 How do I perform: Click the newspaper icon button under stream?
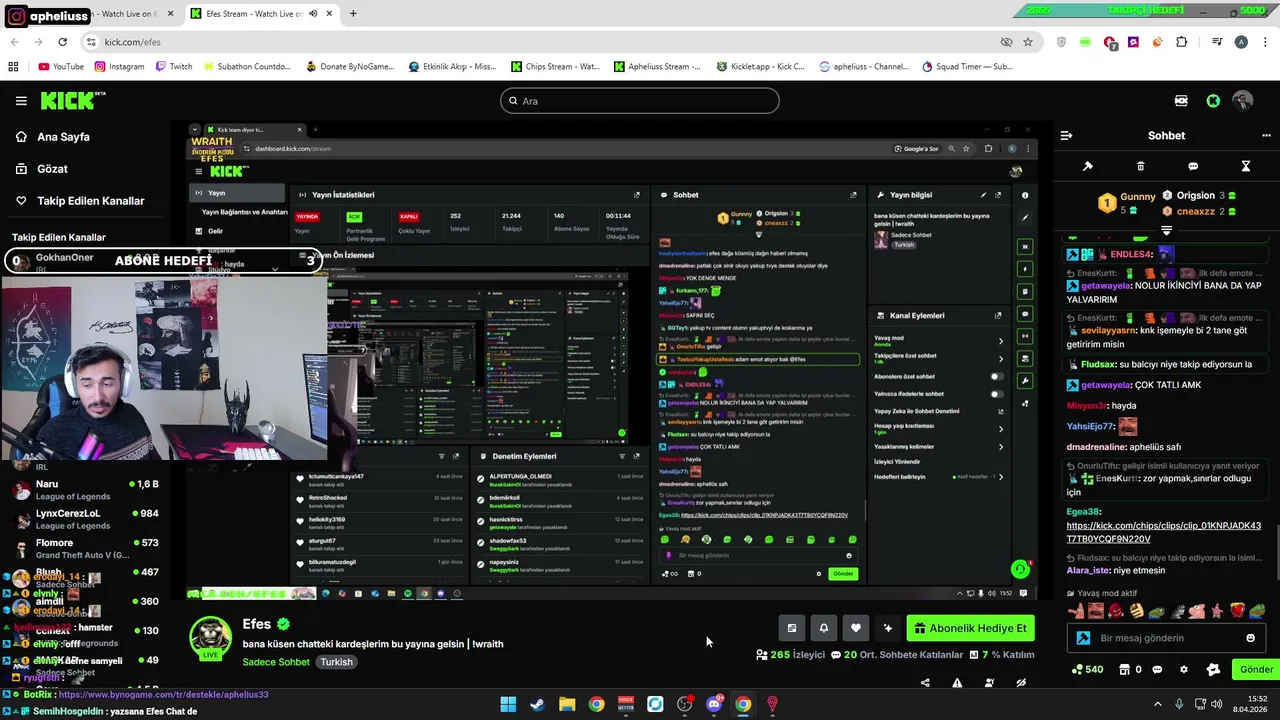(791, 628)
